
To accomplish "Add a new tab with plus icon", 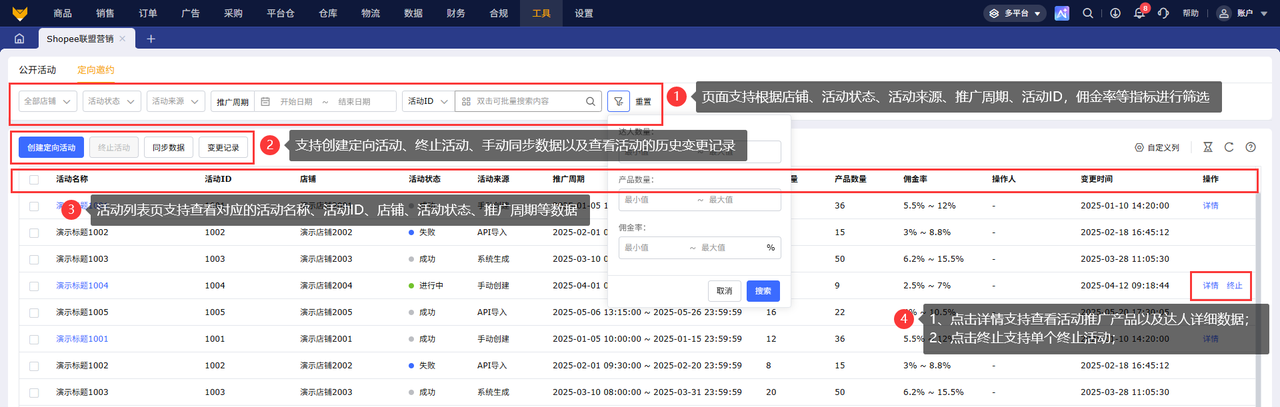I will tap(151, 38).
